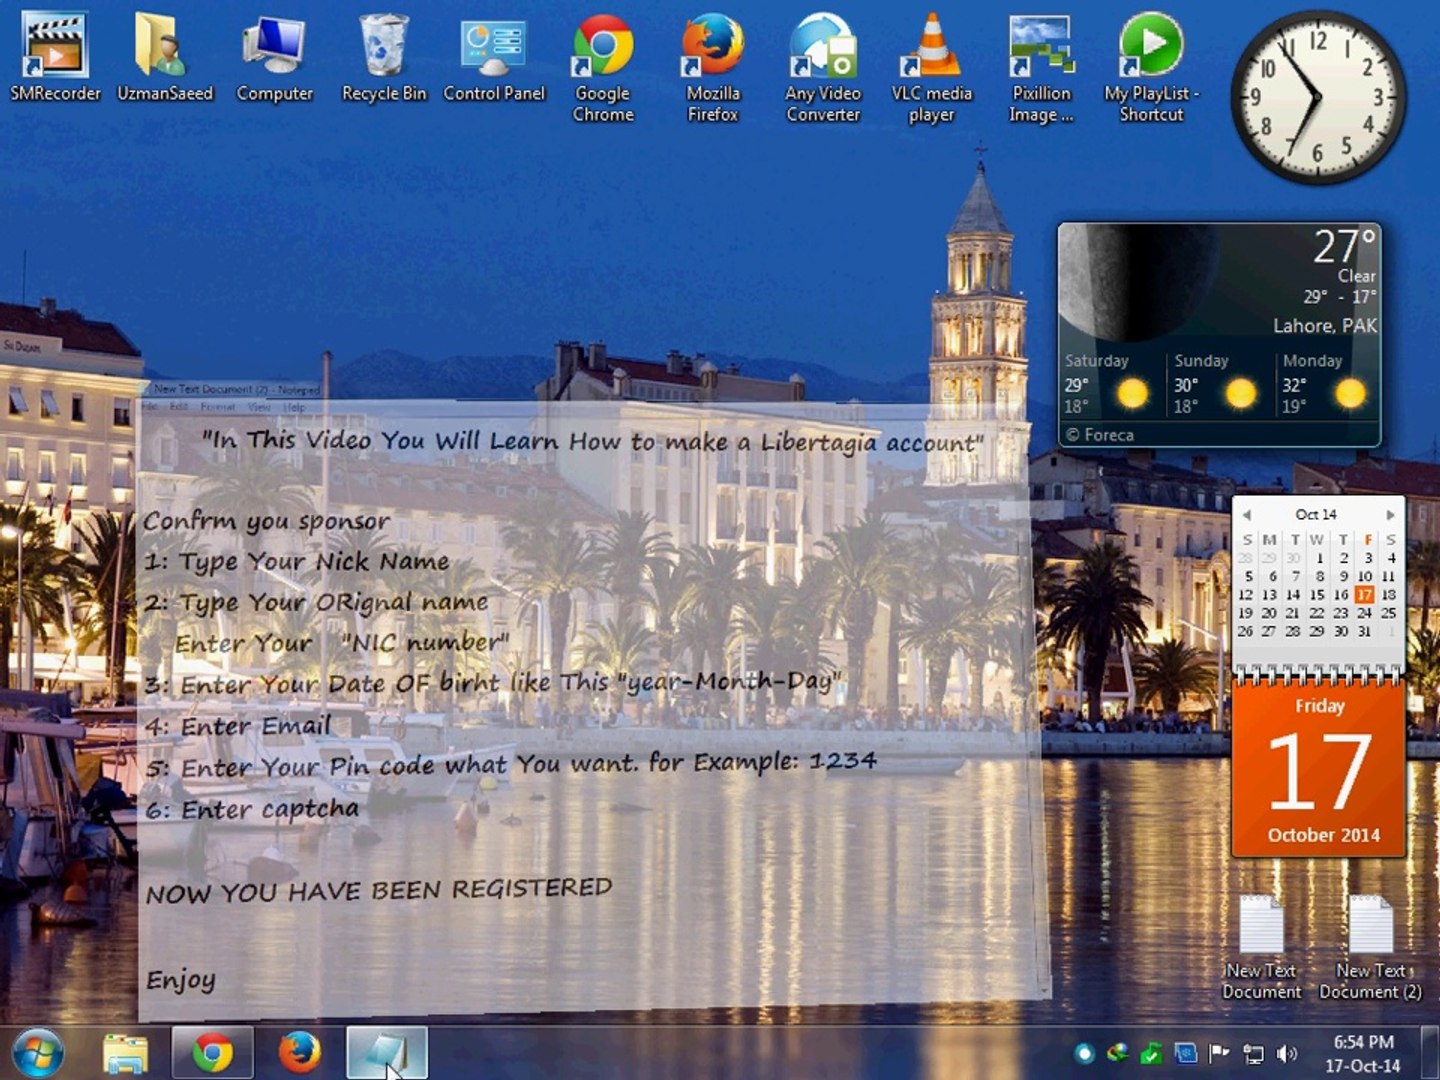Click the round blue tray icon
1440x1080 pixels.
point(1083,1053)
